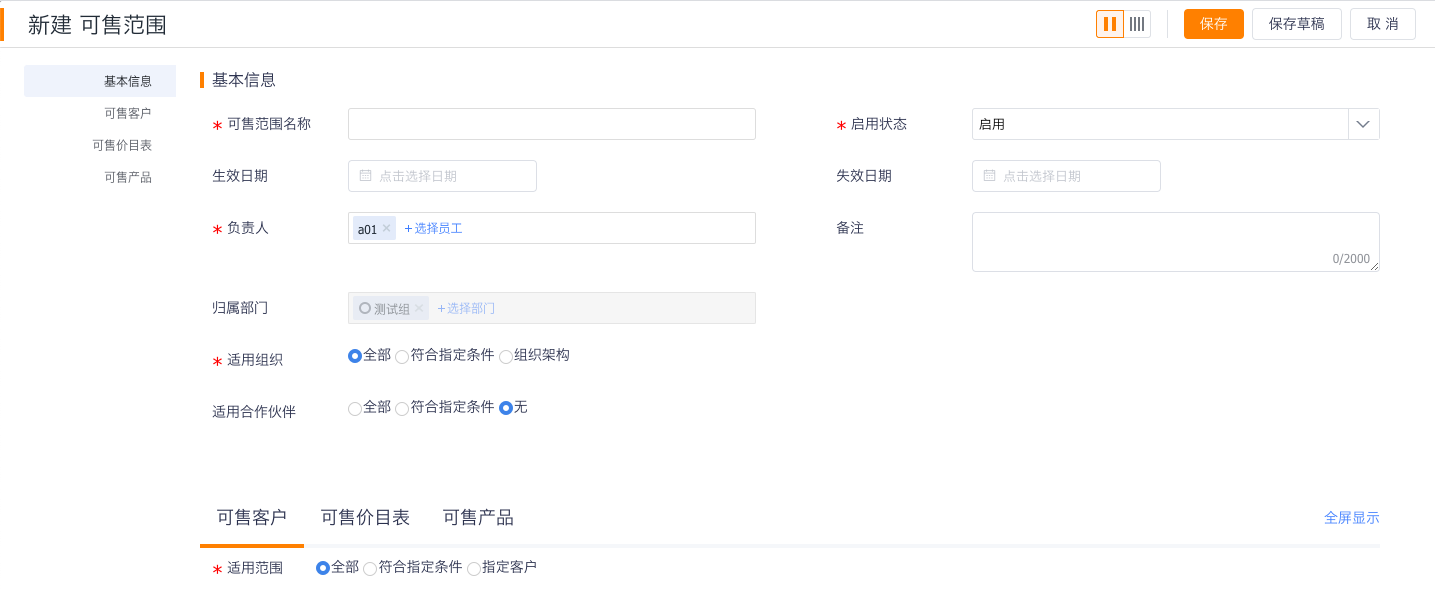Screen dimensions: 1435x589
Task: Expand the 启用状态 dropdown arrow
Action: 1363,124
